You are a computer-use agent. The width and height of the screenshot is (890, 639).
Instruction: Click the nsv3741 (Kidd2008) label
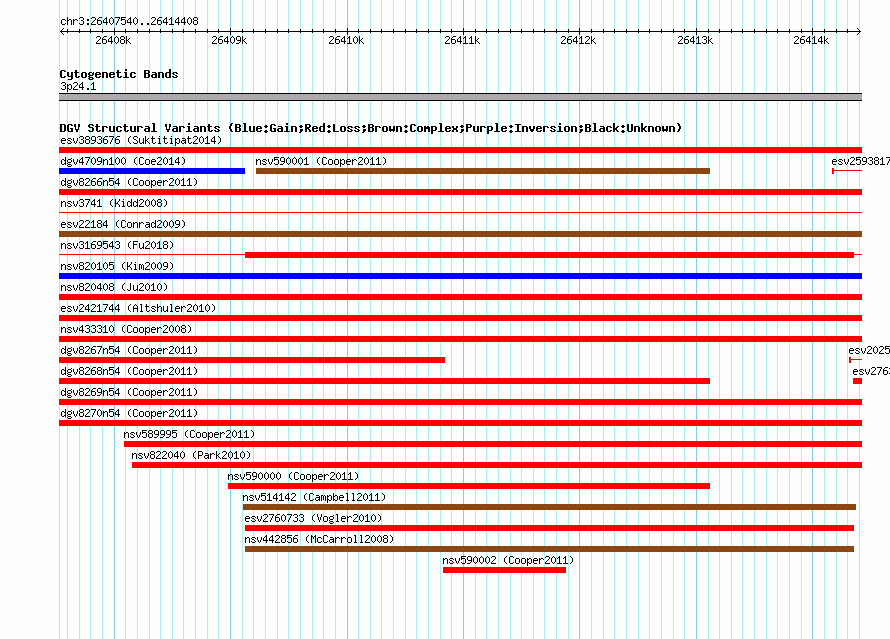114,203
